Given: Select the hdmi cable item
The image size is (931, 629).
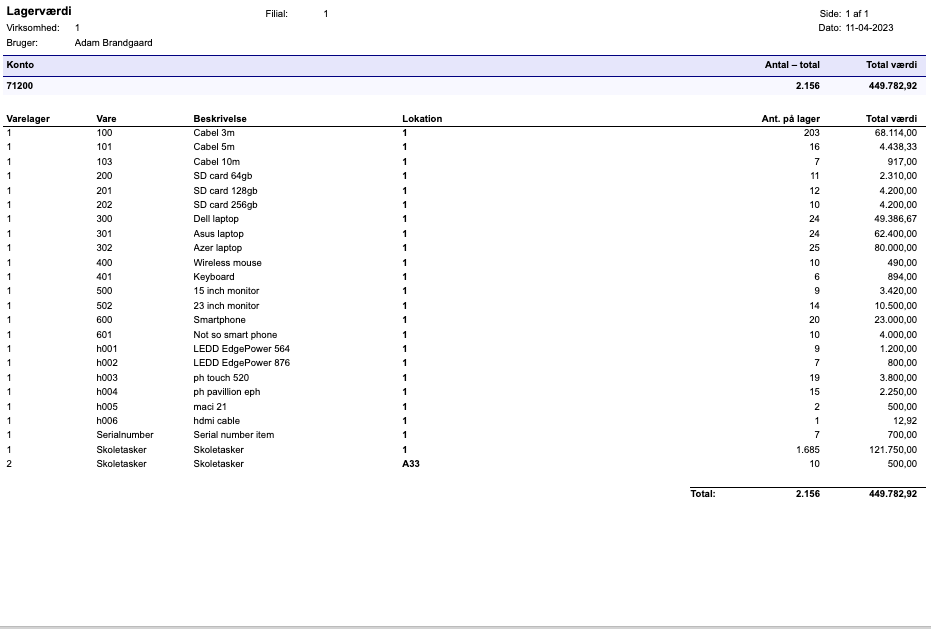Looking at the screenshot, I should [x=216, y=421].
